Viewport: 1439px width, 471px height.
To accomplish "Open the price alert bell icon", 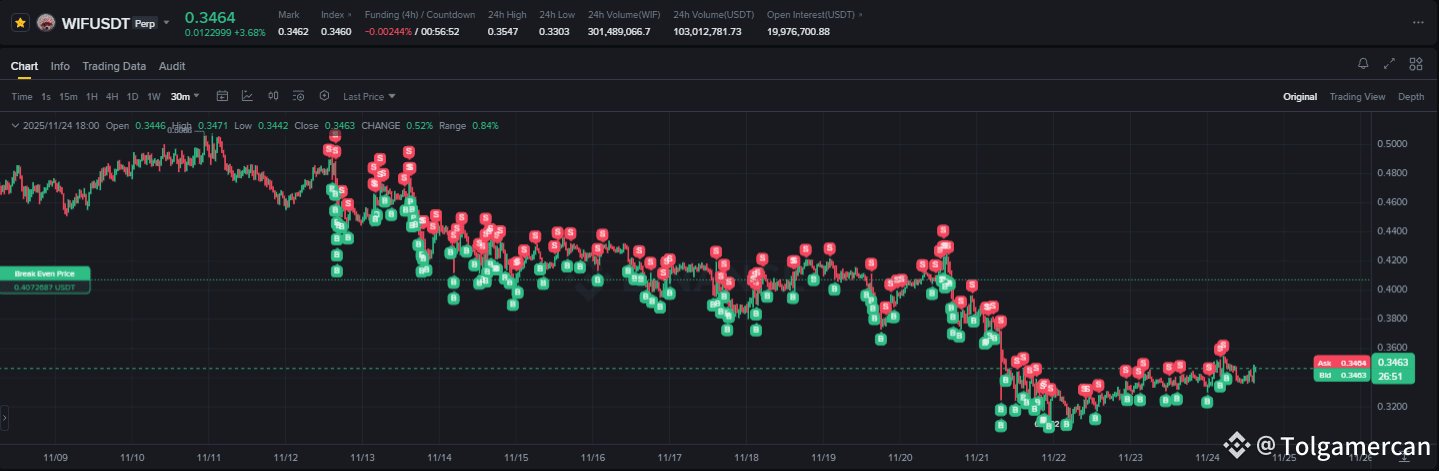I will pos(1363,64).
